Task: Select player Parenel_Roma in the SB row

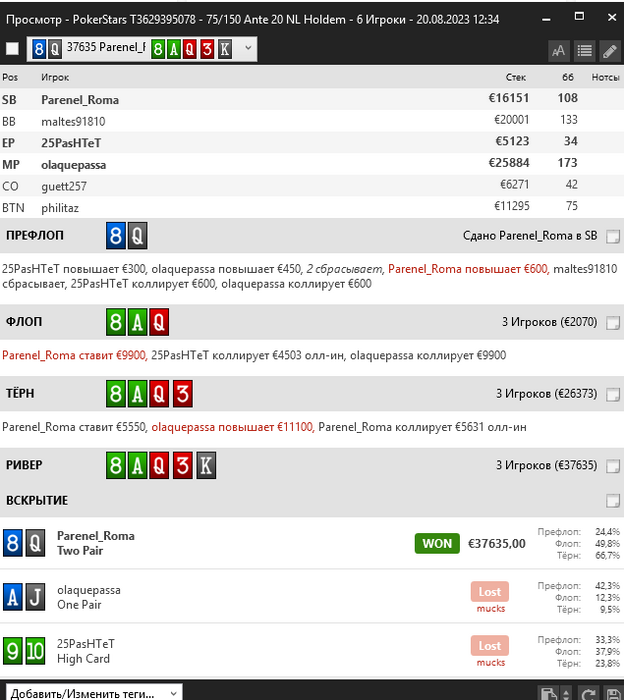Action: 80,100
